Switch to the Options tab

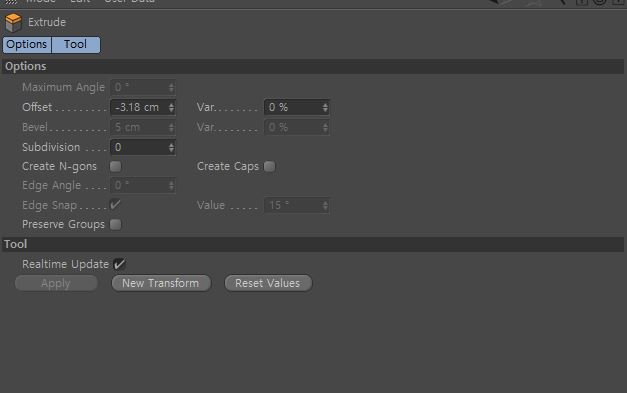coord(27,44)
